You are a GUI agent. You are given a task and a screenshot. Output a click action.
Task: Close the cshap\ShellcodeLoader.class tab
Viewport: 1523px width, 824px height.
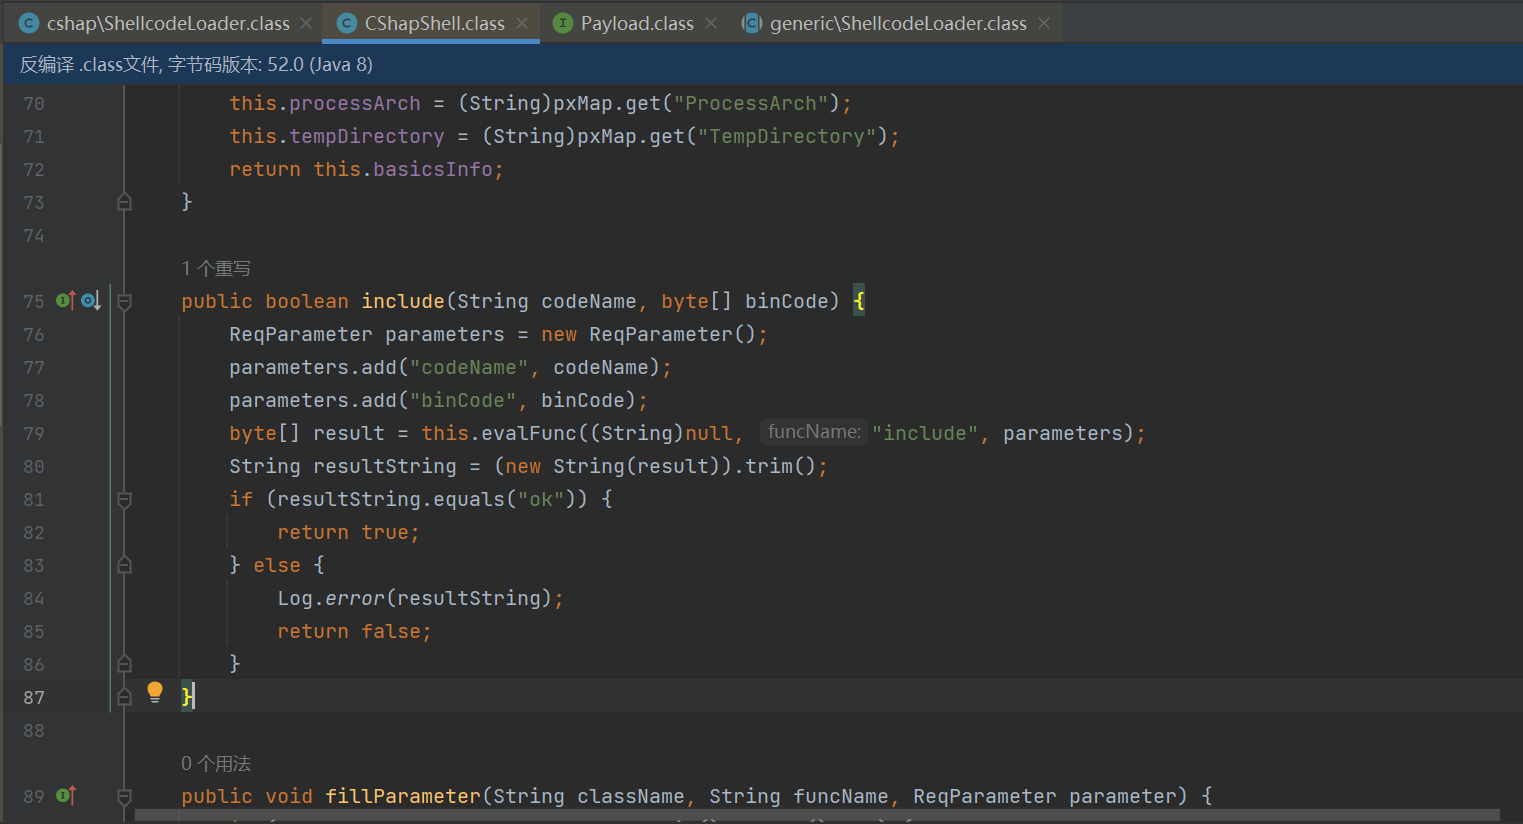(x=306, y=23)
